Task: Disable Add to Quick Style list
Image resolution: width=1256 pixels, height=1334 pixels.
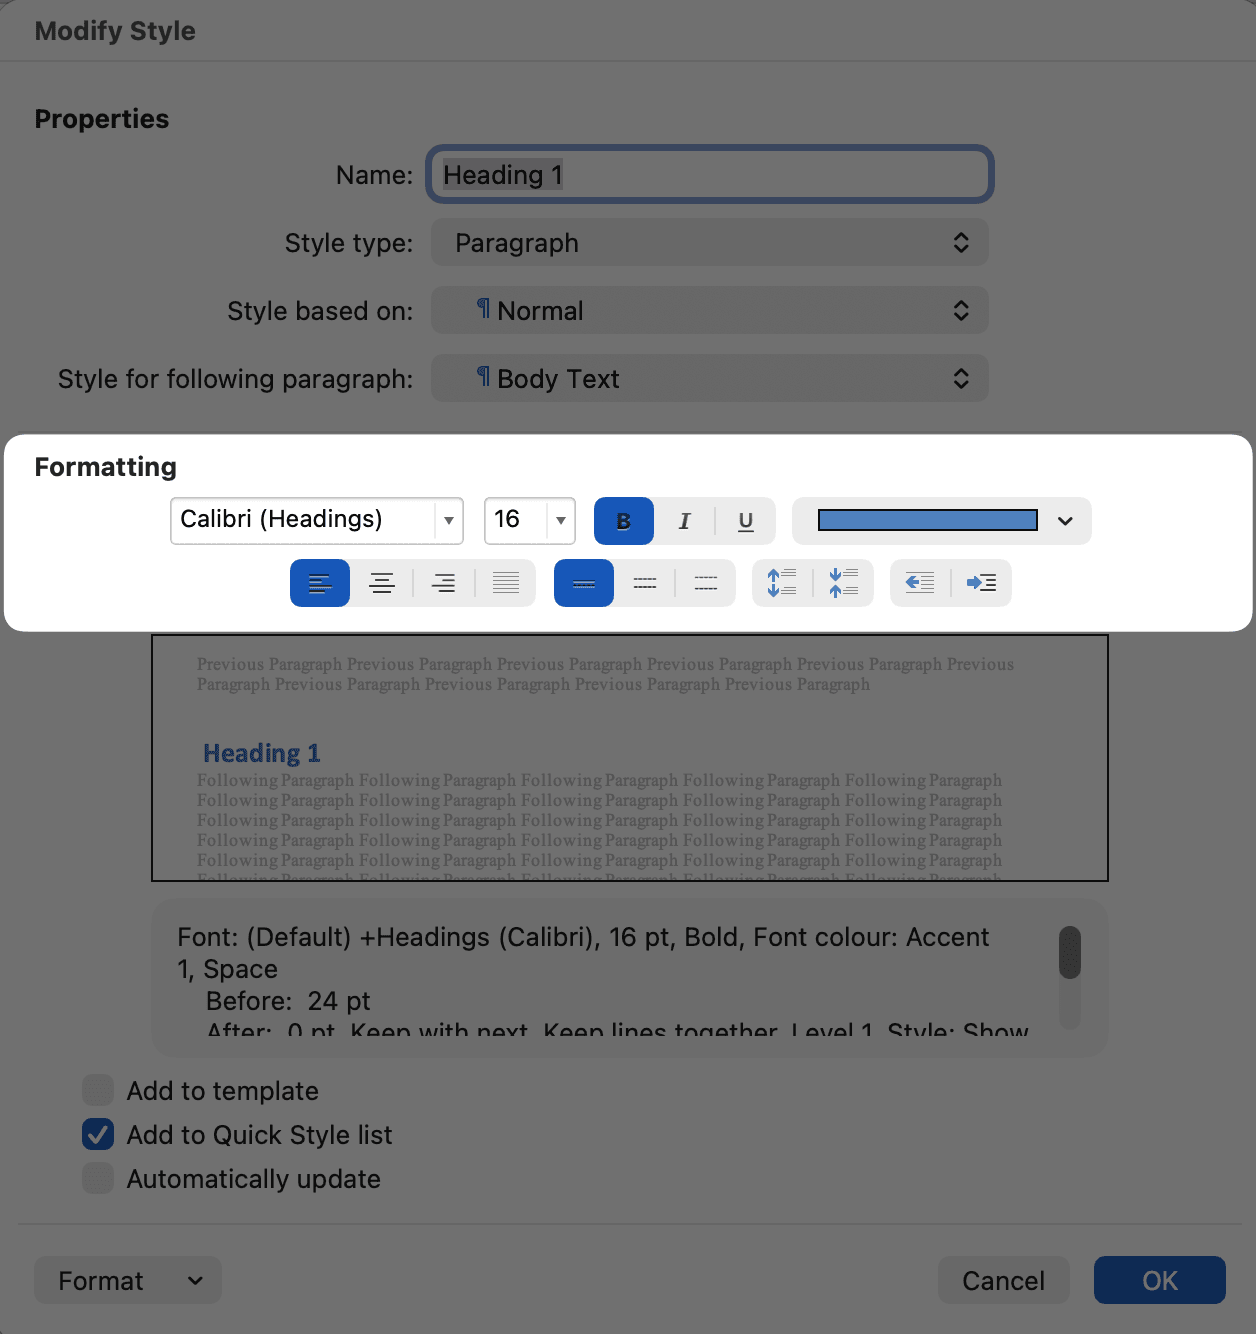Action: 97,1134
